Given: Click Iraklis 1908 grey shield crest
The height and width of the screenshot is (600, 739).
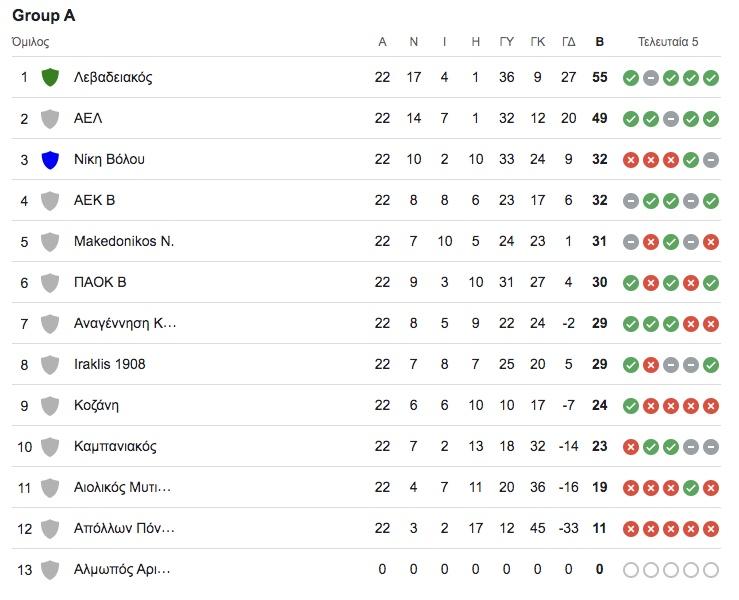Looking at the screenshot, I should [50, 365].
